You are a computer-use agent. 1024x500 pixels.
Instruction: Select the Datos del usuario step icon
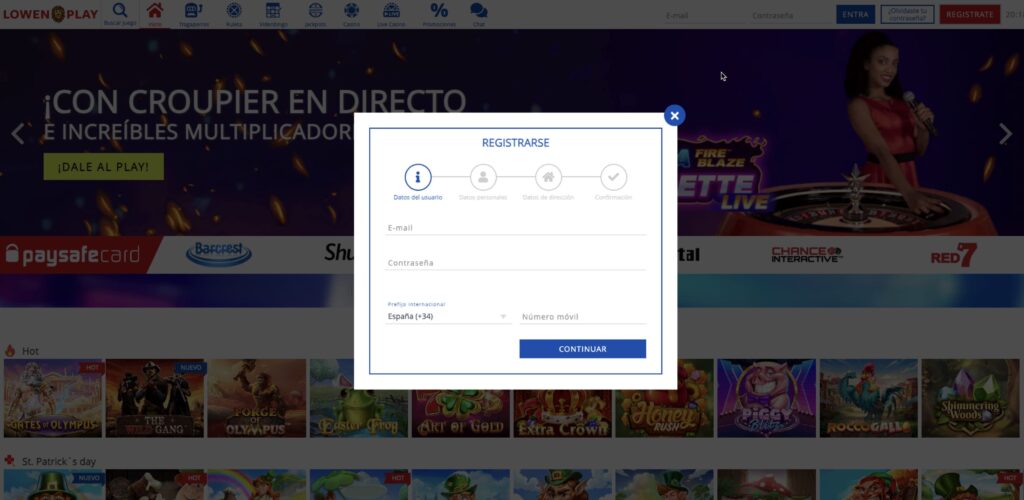(418, 177)
